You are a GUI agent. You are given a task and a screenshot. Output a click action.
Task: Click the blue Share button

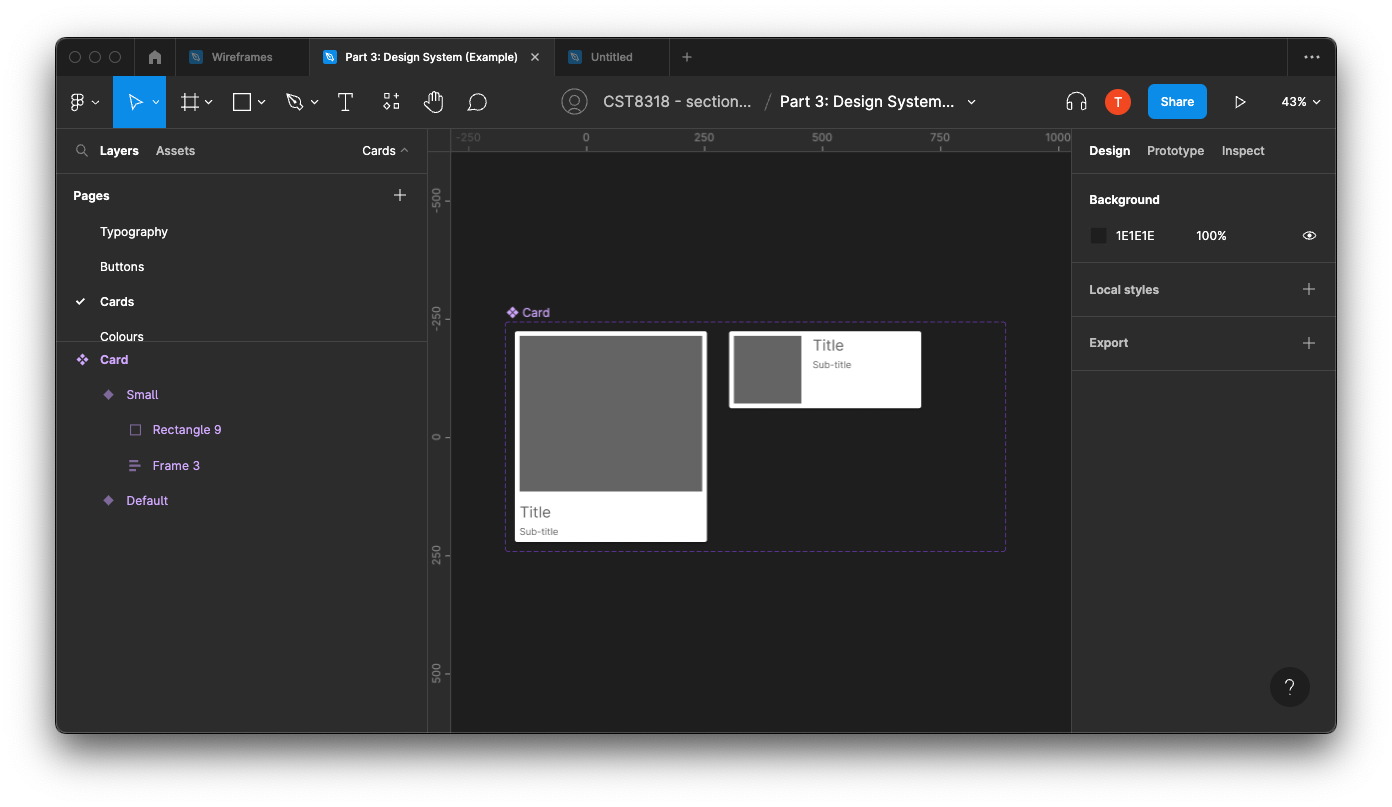1177,102
